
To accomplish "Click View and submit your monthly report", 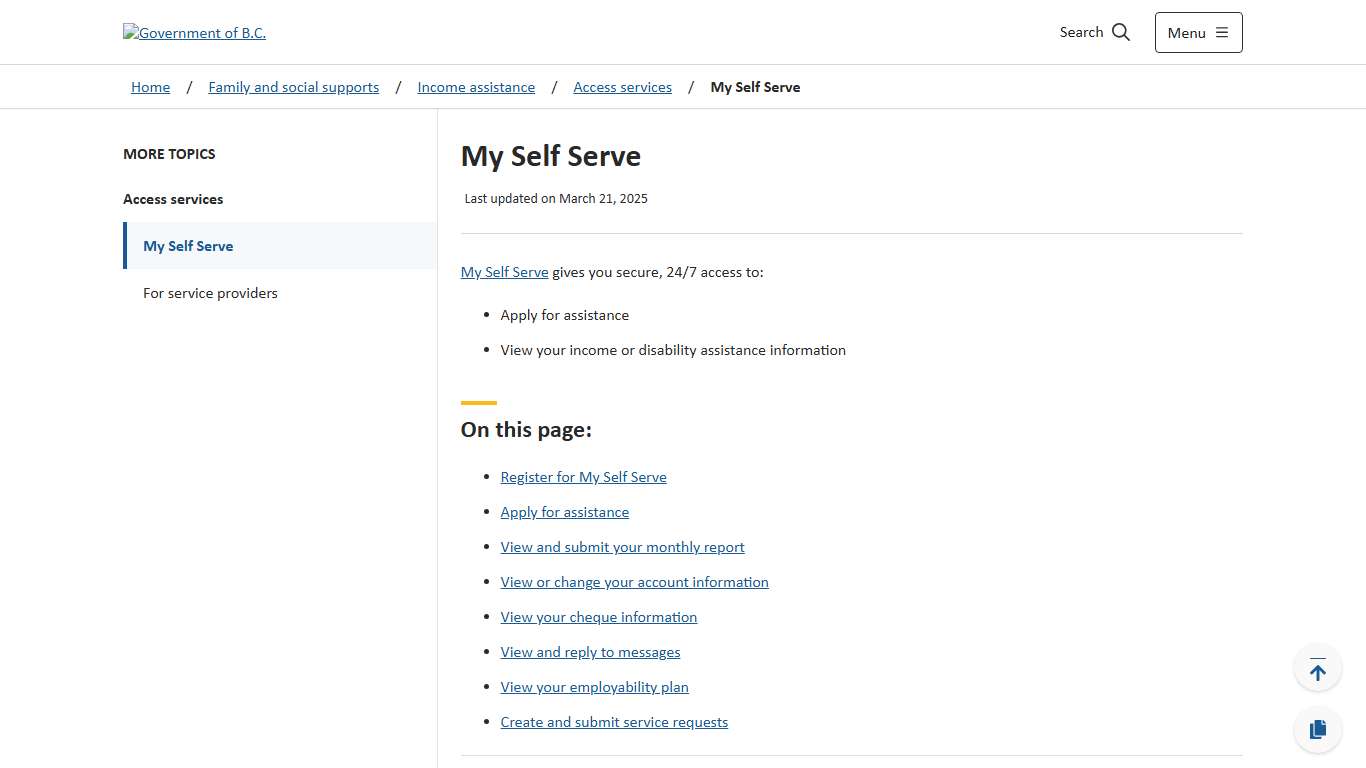I will [x=622, y=547].
